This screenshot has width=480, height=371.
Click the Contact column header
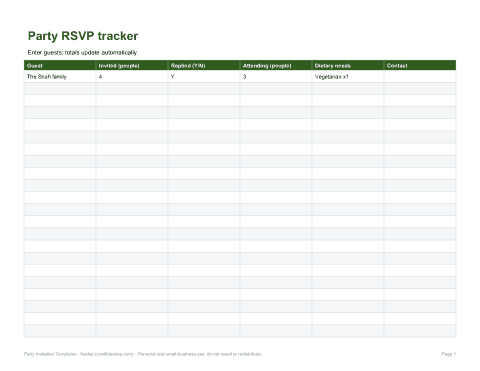420,65
